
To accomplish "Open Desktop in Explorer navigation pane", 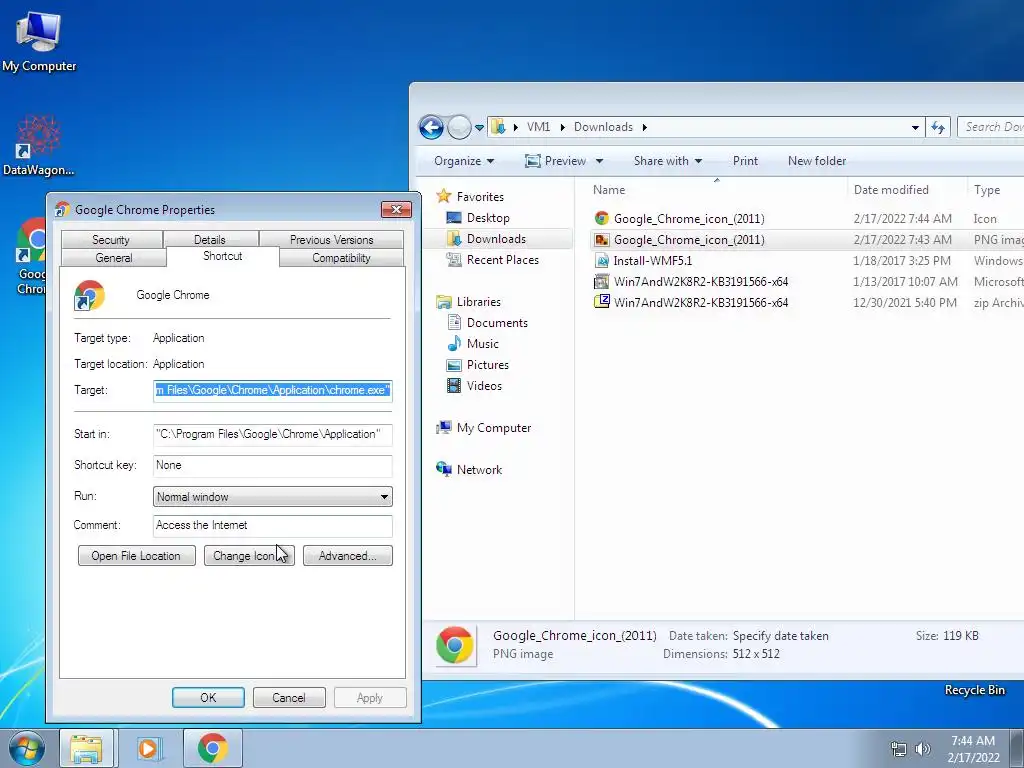I will click(487, 217).
